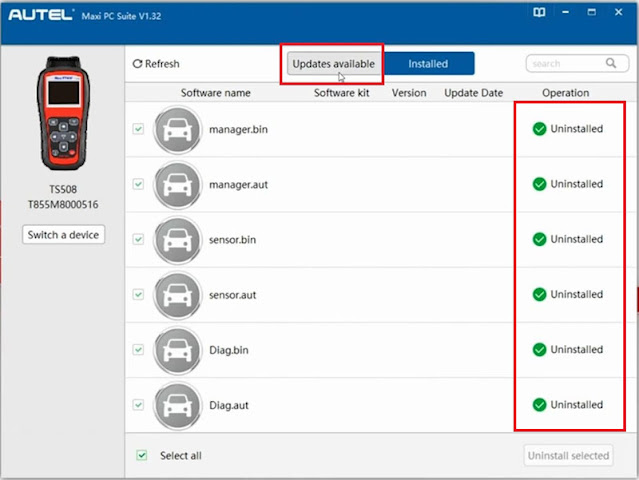
Task: Click the car icon for manager.aut
Action: click(177, 185)
